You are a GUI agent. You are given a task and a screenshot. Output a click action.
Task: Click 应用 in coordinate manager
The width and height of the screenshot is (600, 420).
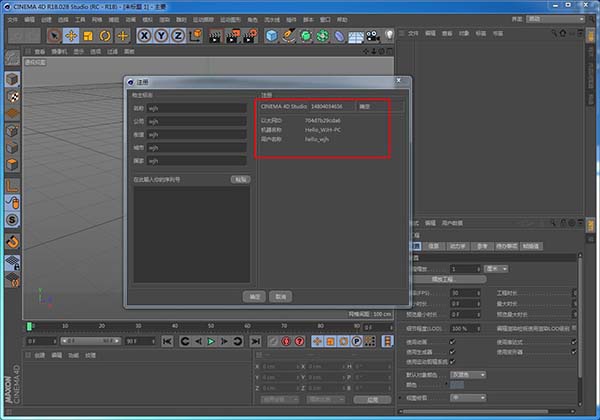coord(372,399)
